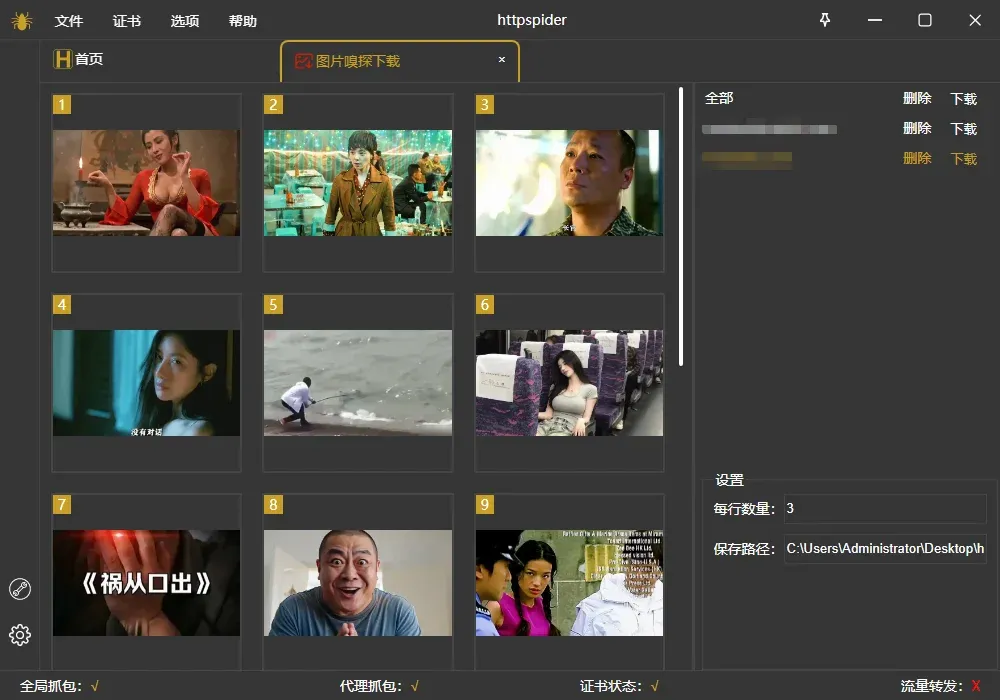Download the gray blurred domain entry
Viewport: 1000px width, 700px height.
tap(964, 129)
